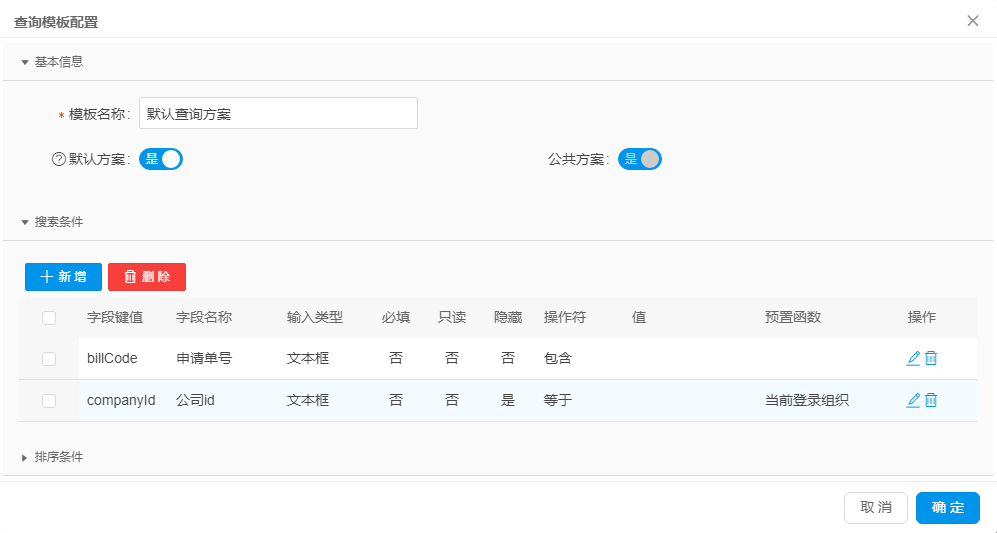Click the trash icon for companyId row
Image resolution: width=997 pixels, height=533 pixels.
tap(931, 400)
